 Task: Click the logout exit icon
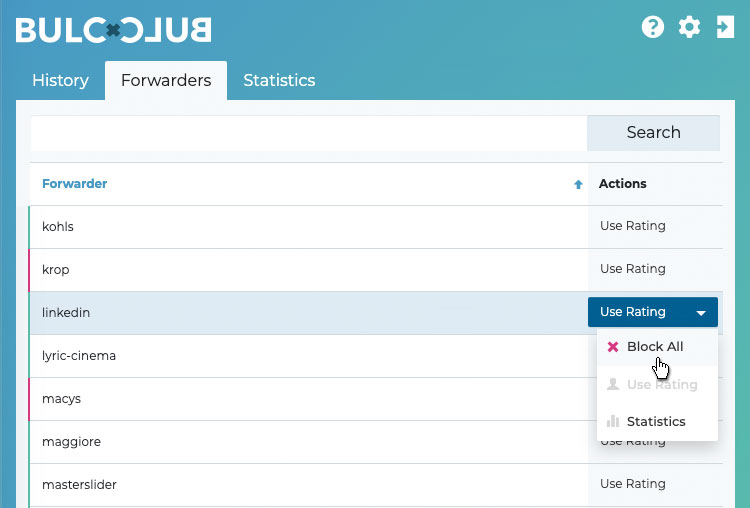(x=725, y=27)
